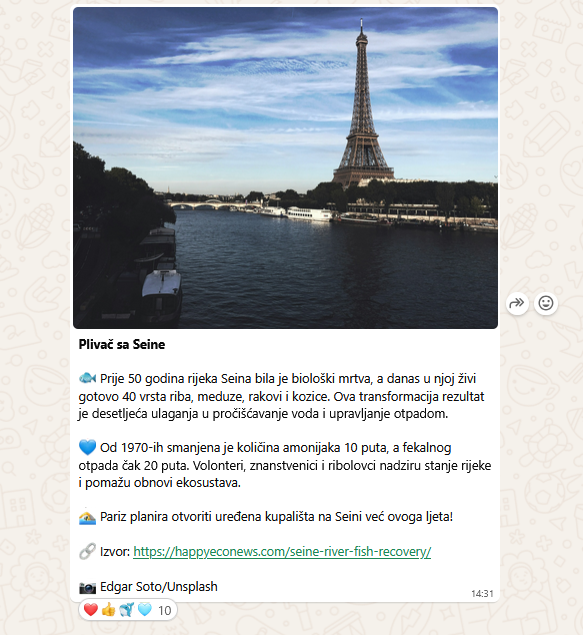Click the red heart reaction
583x635 pixels.
point(91,609)
